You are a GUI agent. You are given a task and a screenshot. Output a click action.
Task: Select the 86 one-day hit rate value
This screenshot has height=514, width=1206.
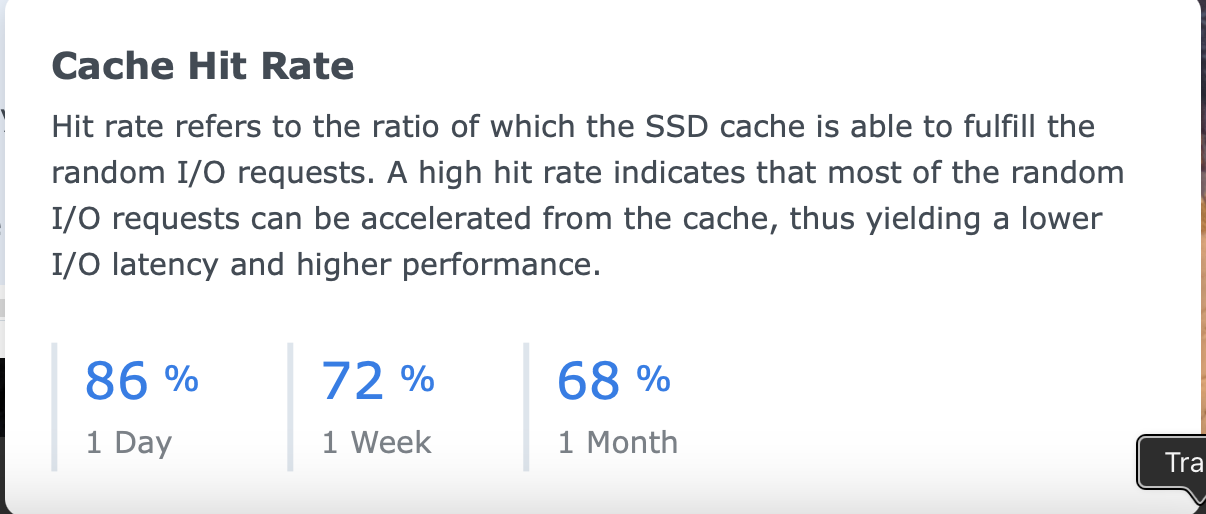[x=117, y=381]
